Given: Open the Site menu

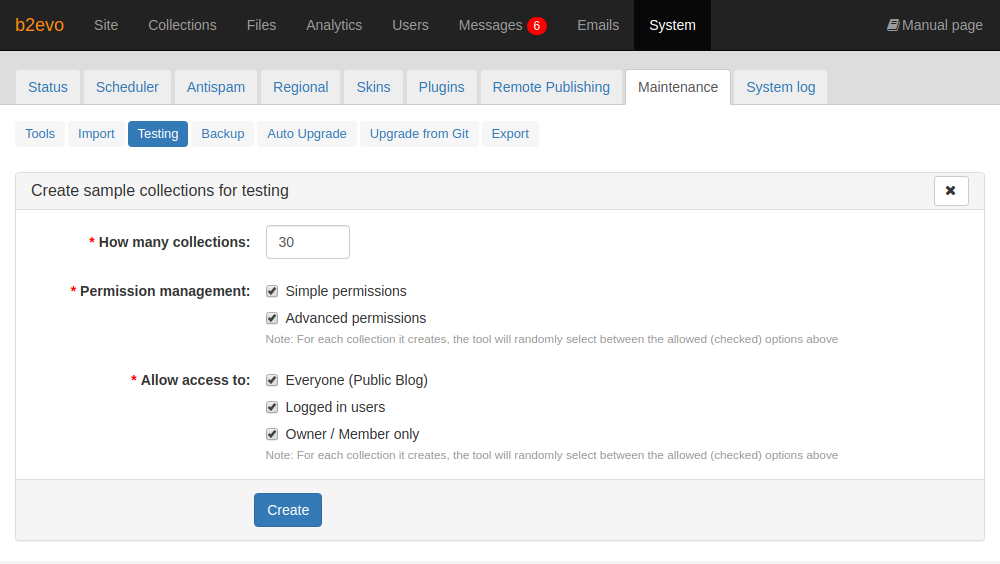Looking at the screenshot, I should pos(106,25).
